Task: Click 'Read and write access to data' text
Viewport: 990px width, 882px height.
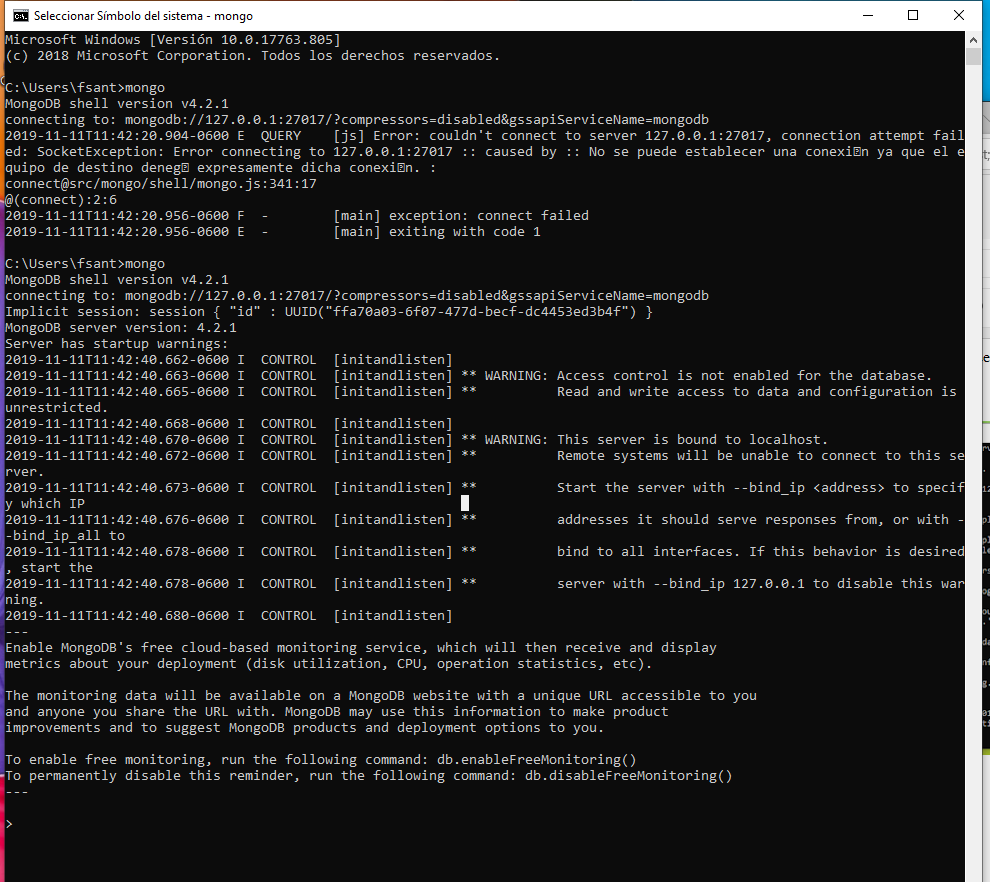Action: click(673, 391)
